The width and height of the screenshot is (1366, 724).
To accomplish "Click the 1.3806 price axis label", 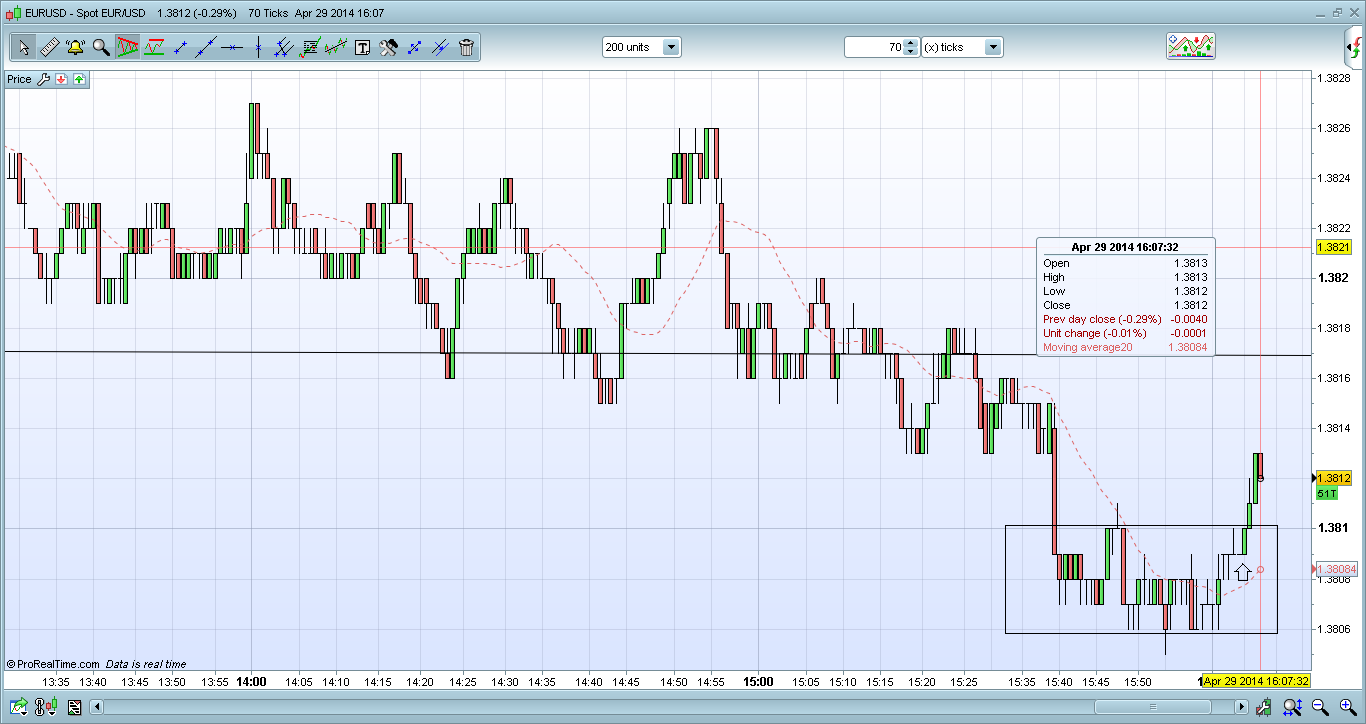I will pos(1334,629).
